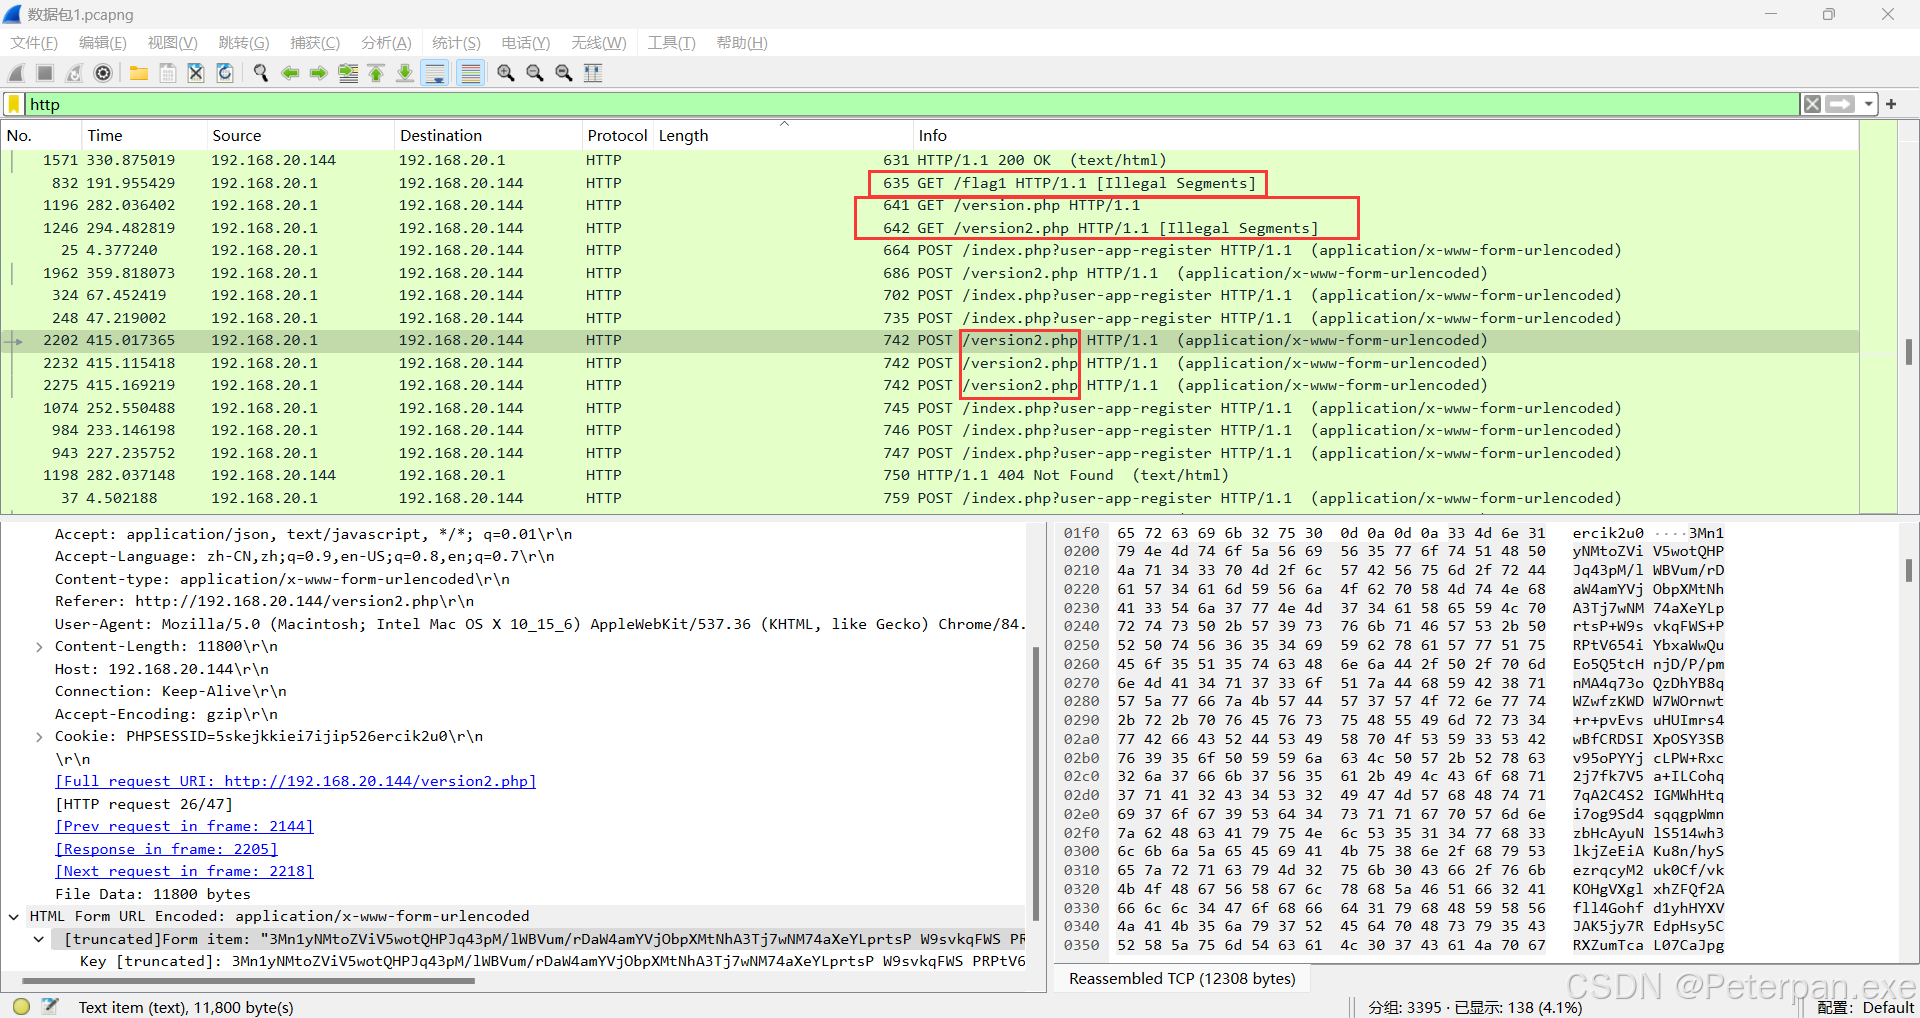
Task: Open display filter history dropdown
Action: (x=1868, y=104)
